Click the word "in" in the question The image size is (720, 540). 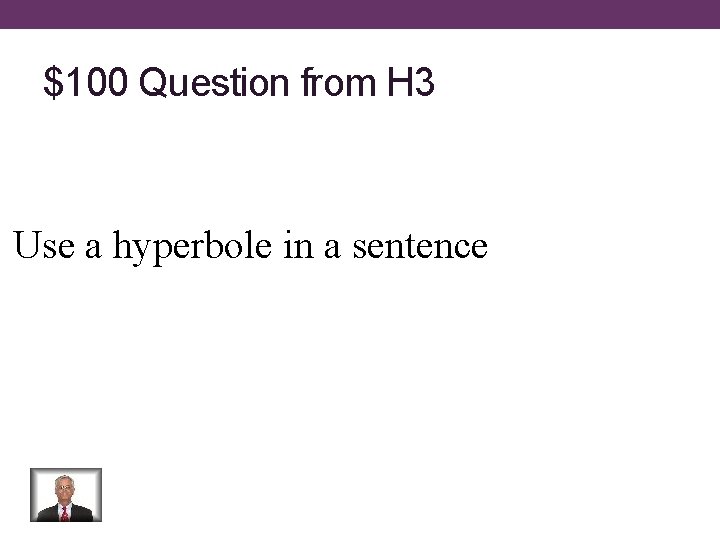click(297, 245)
